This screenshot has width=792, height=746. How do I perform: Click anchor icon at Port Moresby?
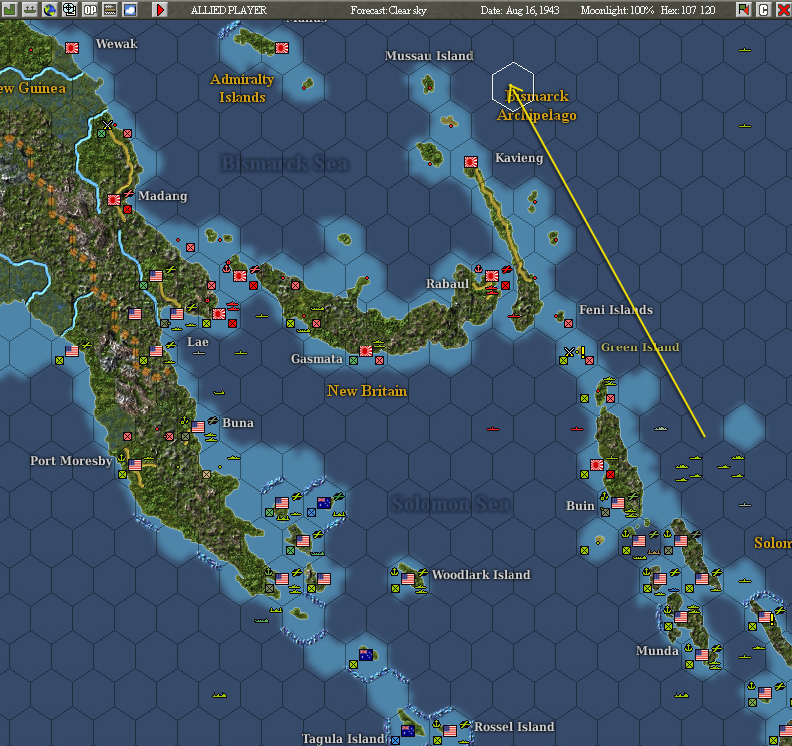pos(121,458)
